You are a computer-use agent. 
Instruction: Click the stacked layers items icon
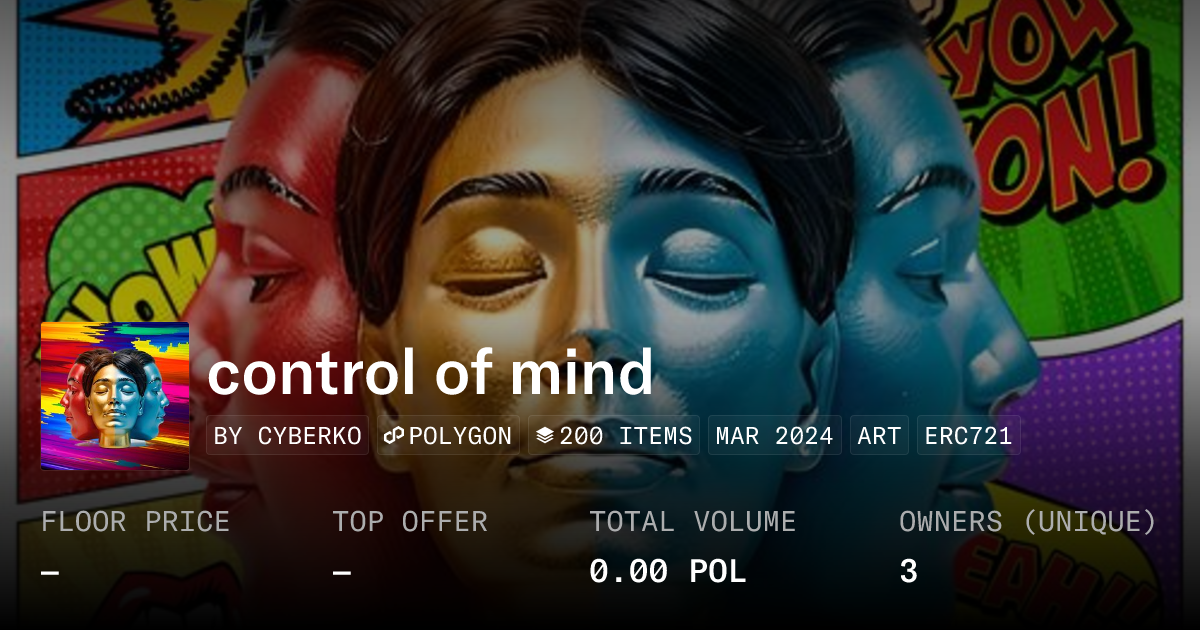[x=545, y=436]
